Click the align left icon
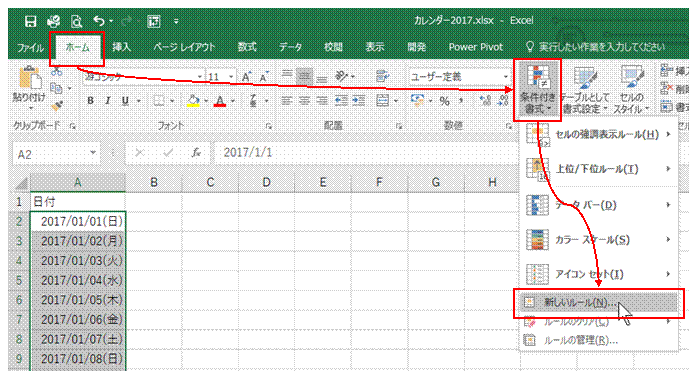 click(x=287, y=101)
